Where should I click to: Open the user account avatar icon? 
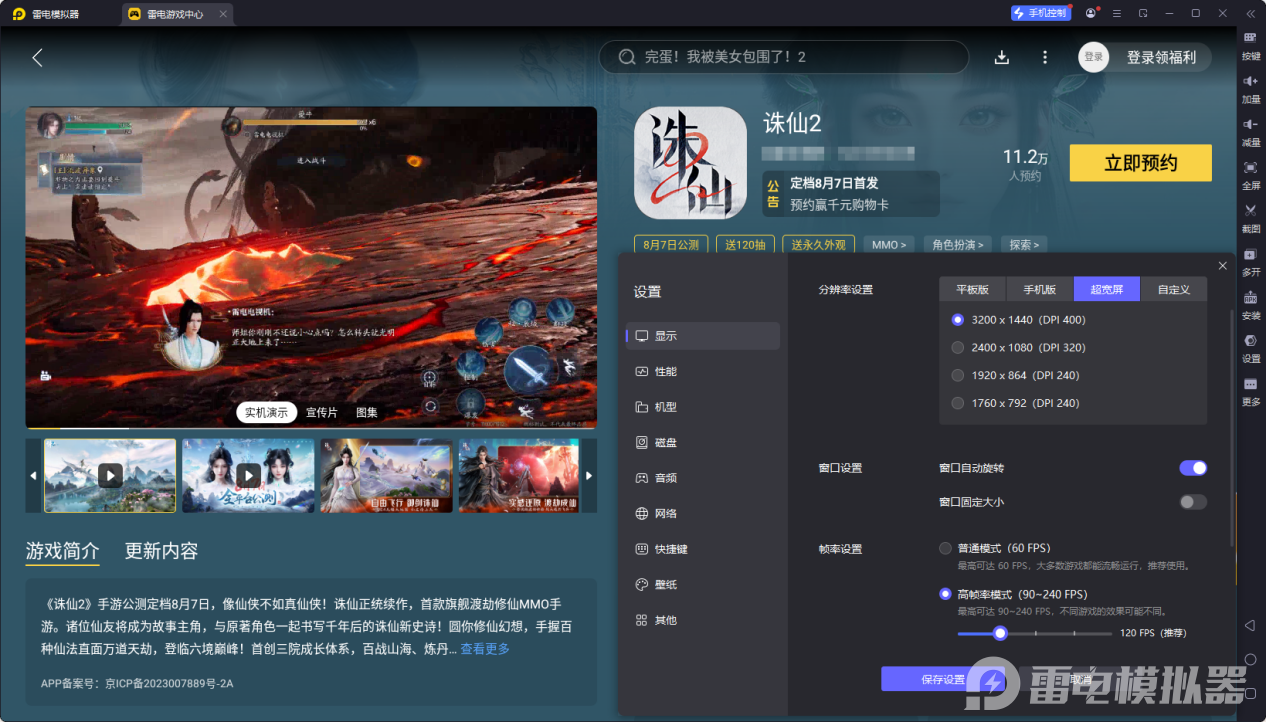coord(1090,13)
